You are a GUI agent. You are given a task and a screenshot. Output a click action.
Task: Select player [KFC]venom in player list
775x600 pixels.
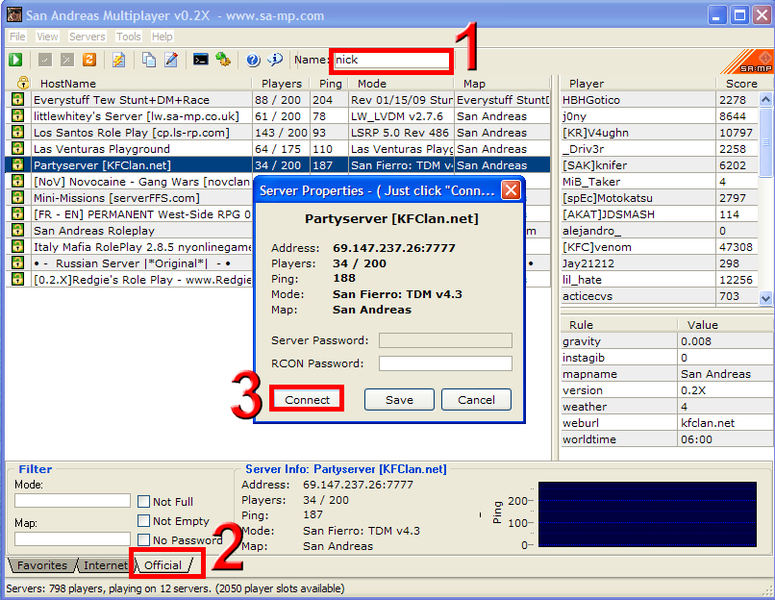[659, 247]
